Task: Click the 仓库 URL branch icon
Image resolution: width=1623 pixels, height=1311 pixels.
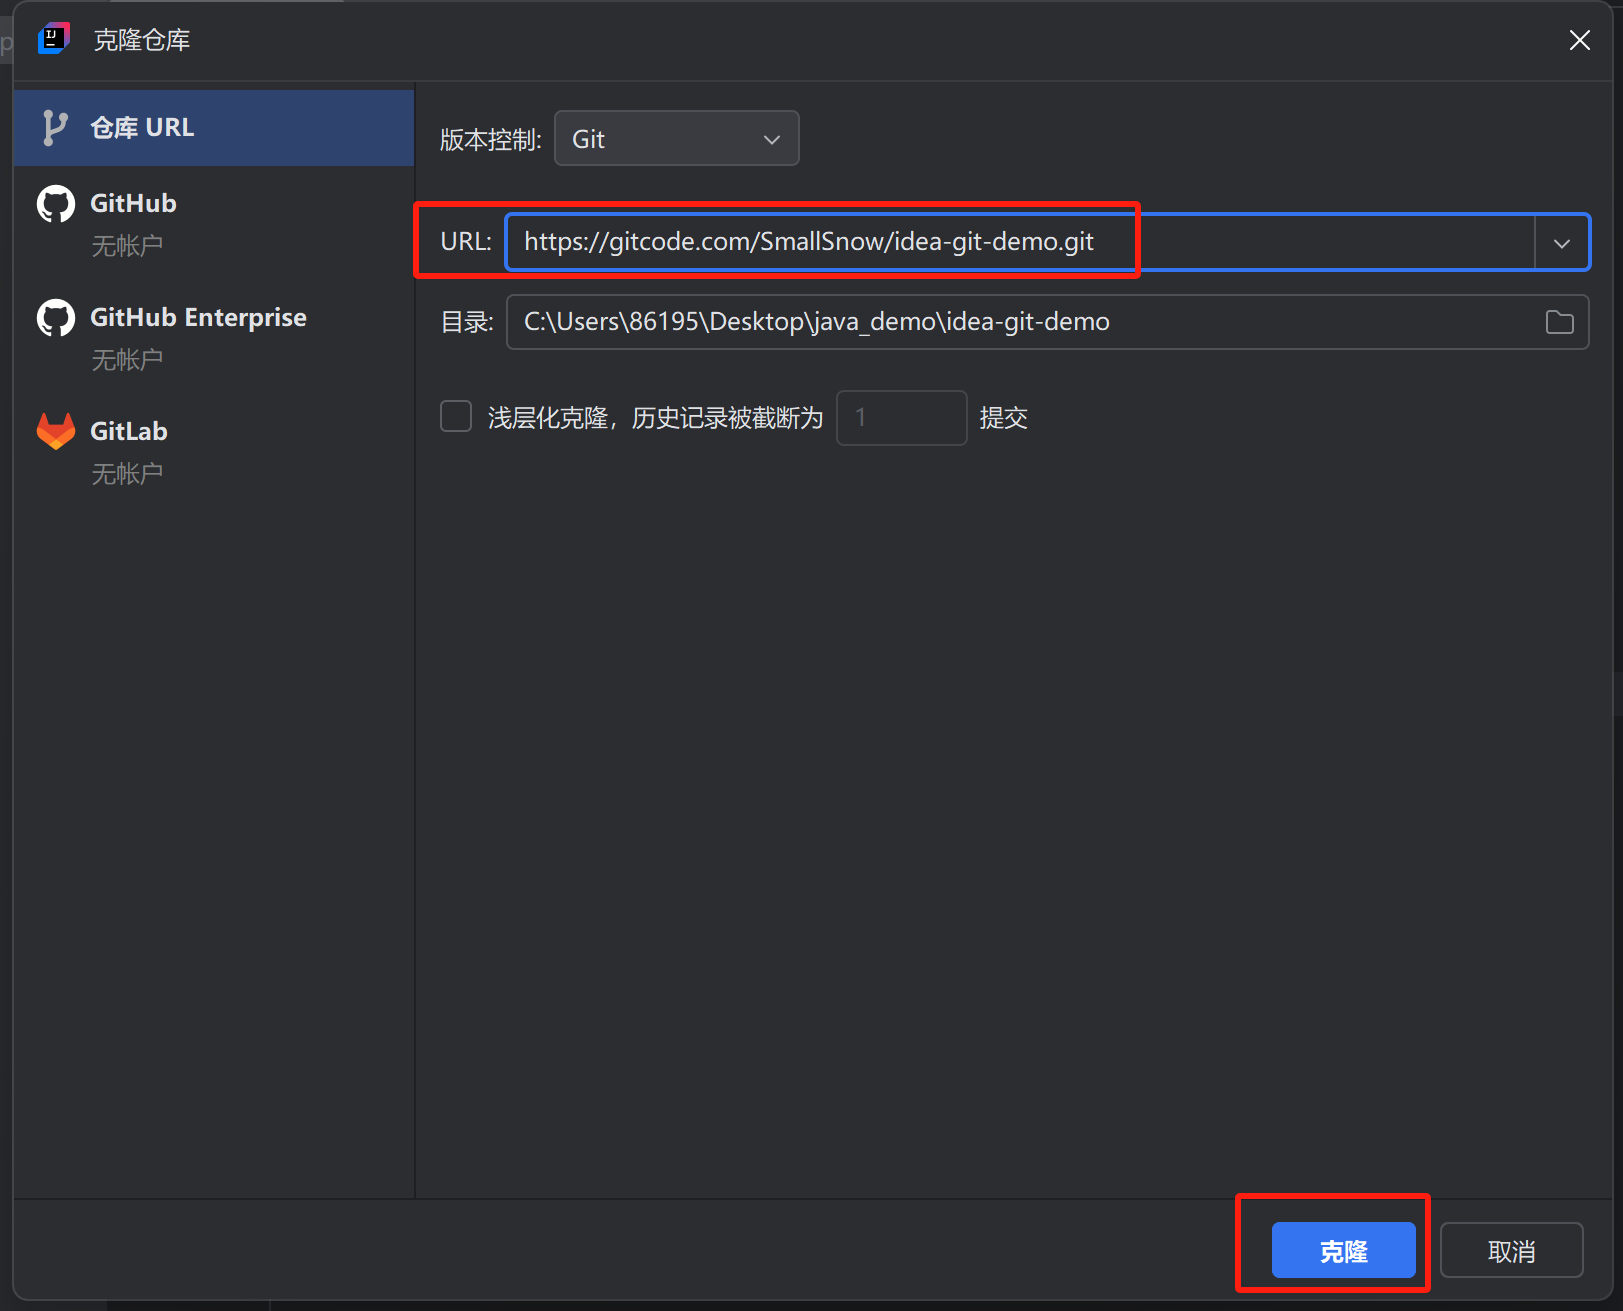Action: pyautogui.click(x=55, y=127)
